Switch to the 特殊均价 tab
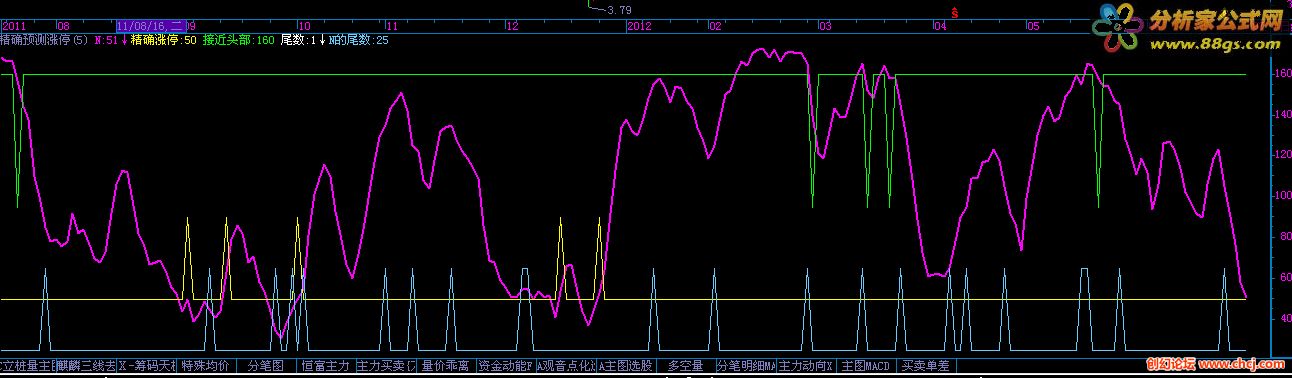The image size is (1292, 378). click(x=206, y=366)
